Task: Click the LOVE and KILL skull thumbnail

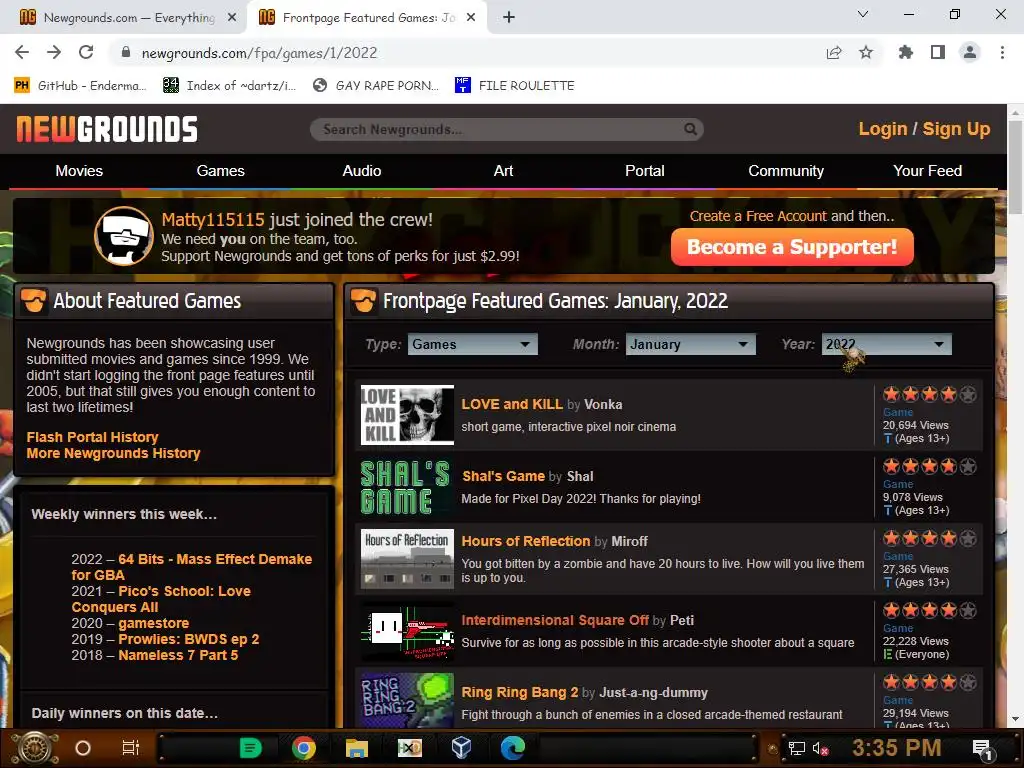Action: tap(408, 415)
